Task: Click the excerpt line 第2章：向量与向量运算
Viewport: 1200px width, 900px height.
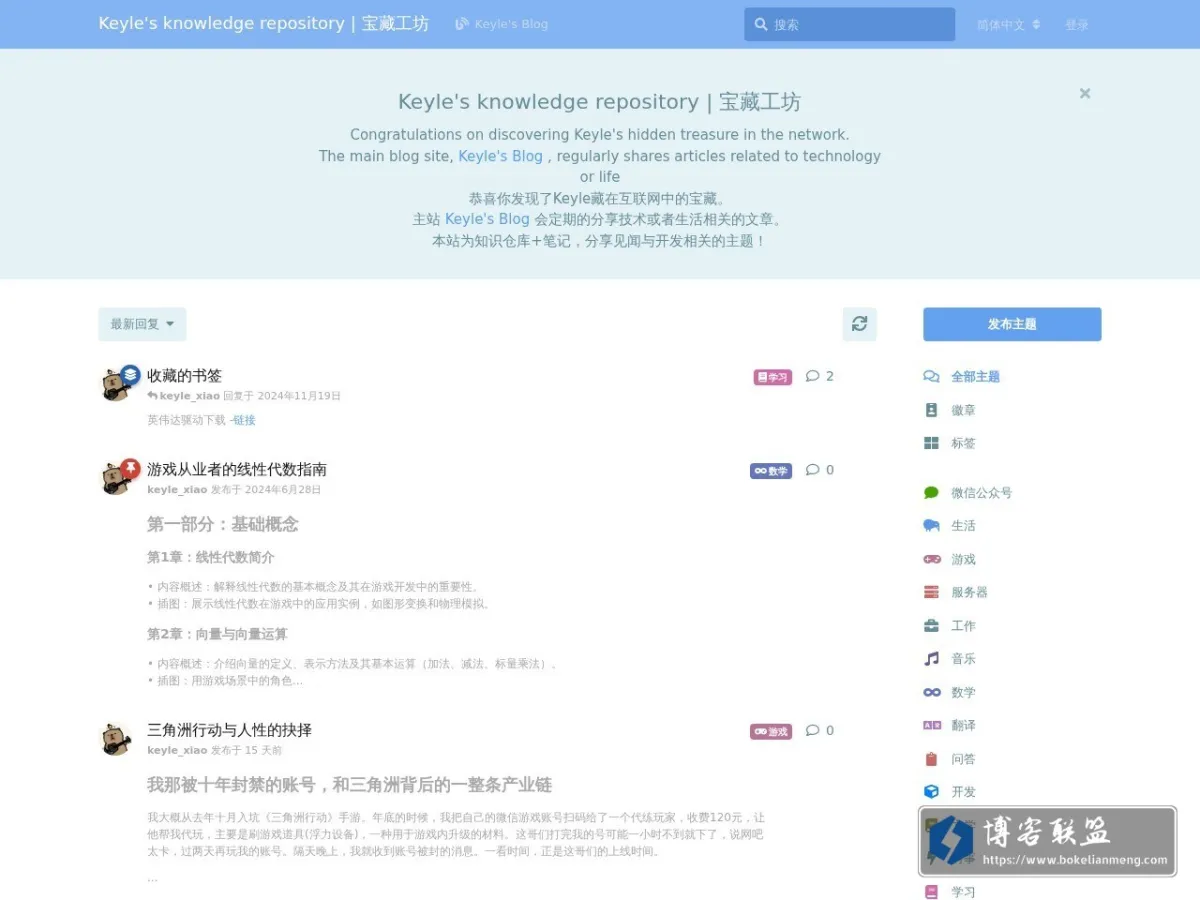Action: pos(217,634)
